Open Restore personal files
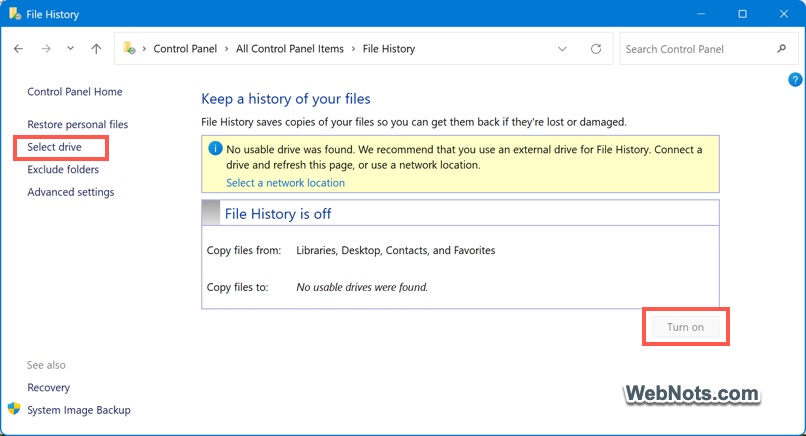 click(78, 124)
